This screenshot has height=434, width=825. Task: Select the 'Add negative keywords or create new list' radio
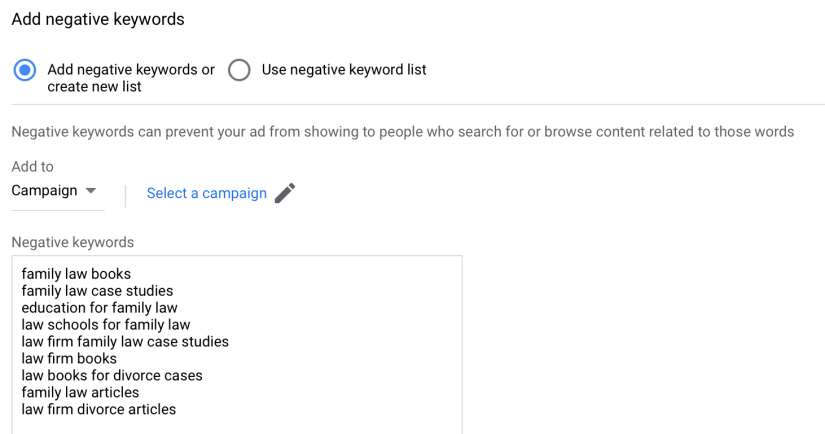tap(25, 70)
